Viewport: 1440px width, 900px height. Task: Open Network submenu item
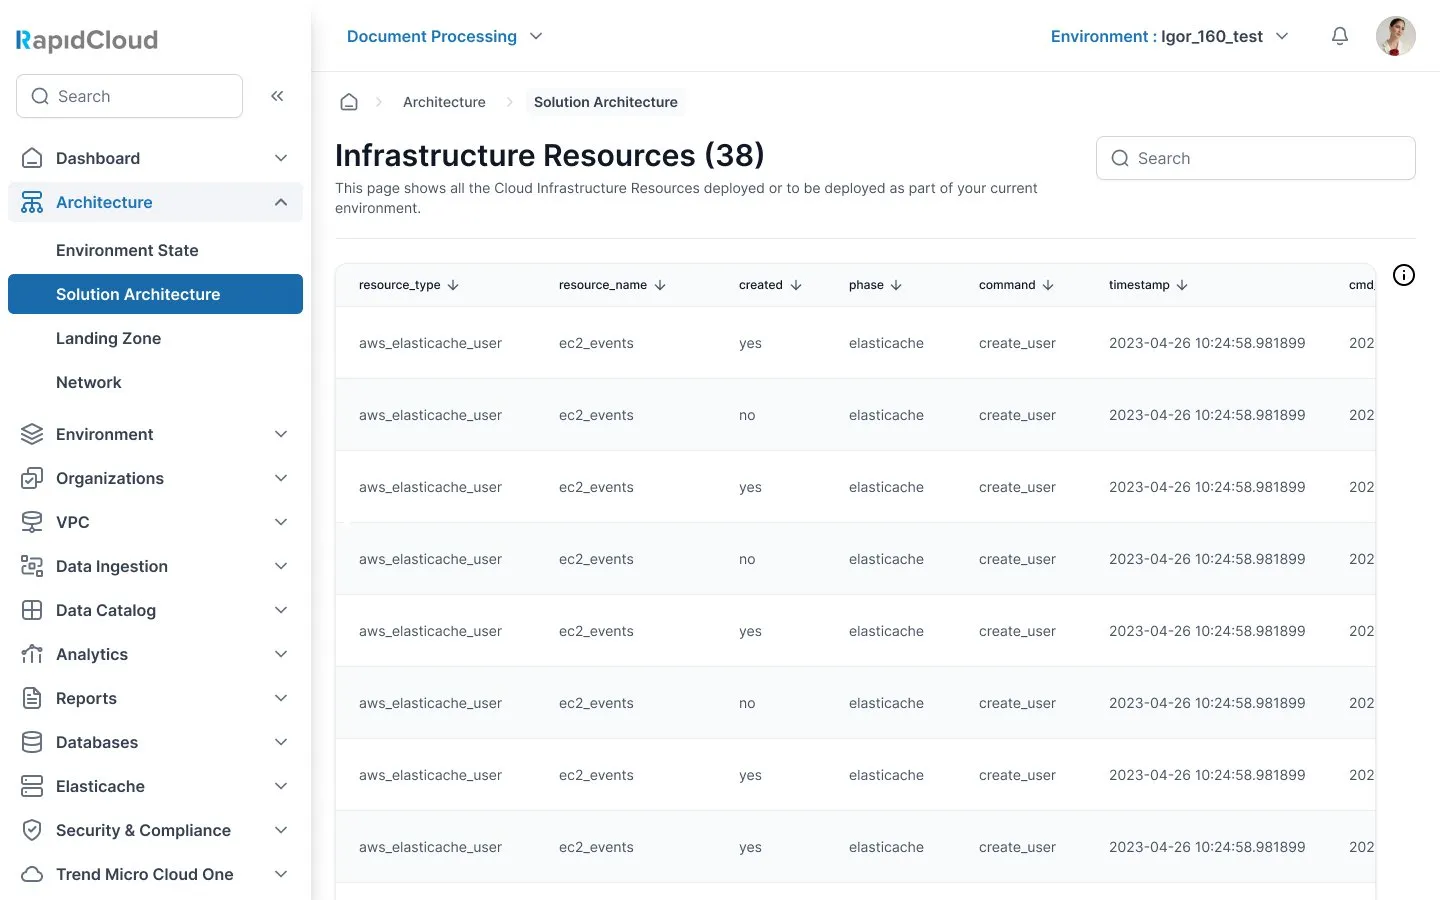point(88,382)
